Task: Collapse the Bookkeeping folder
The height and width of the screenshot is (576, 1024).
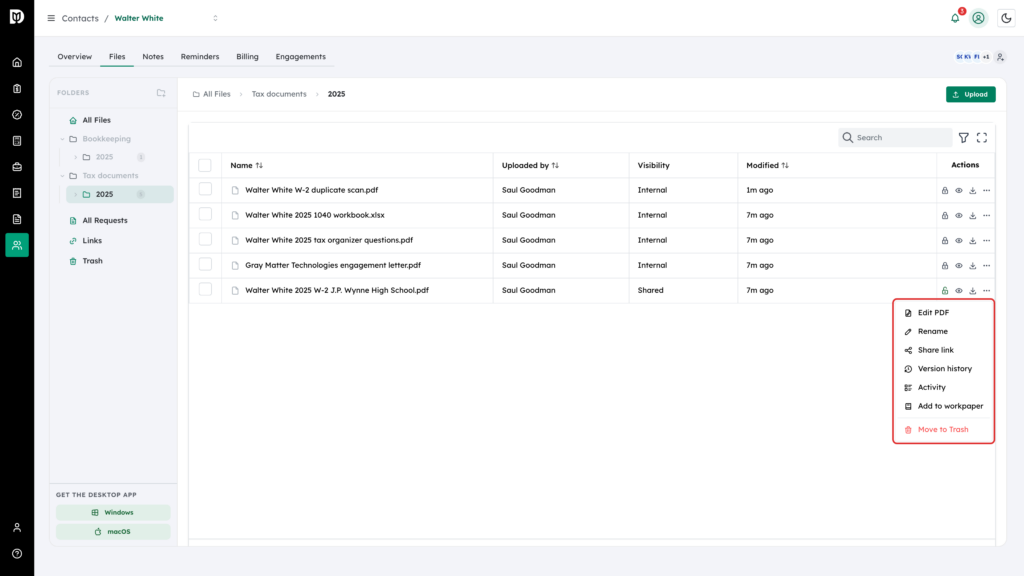Action: (x=63, y=139)
